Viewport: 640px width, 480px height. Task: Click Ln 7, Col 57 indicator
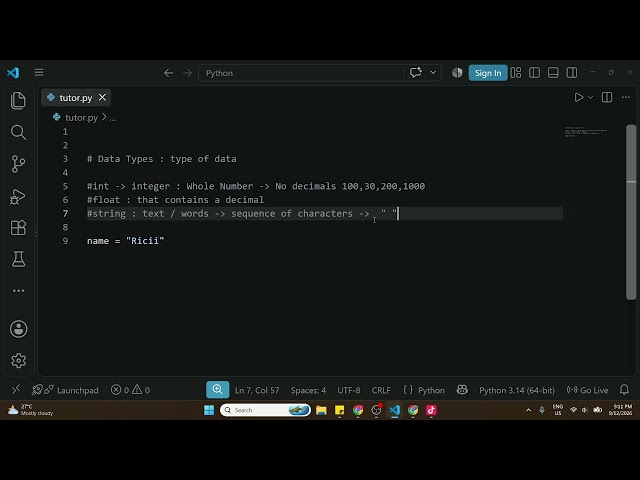pyautogui.click(x=257, y=390)
